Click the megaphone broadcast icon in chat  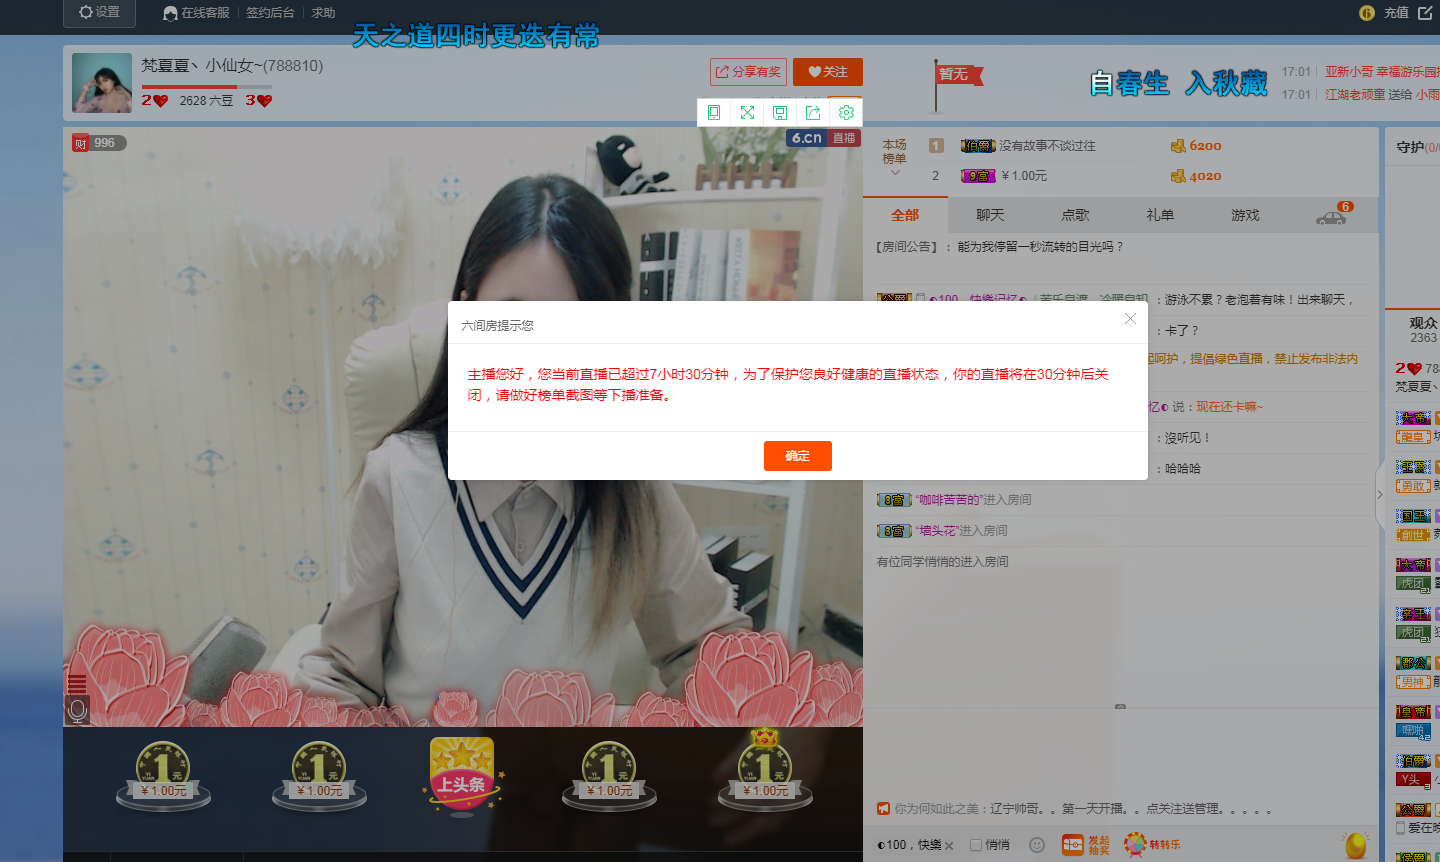coord(883,809)
